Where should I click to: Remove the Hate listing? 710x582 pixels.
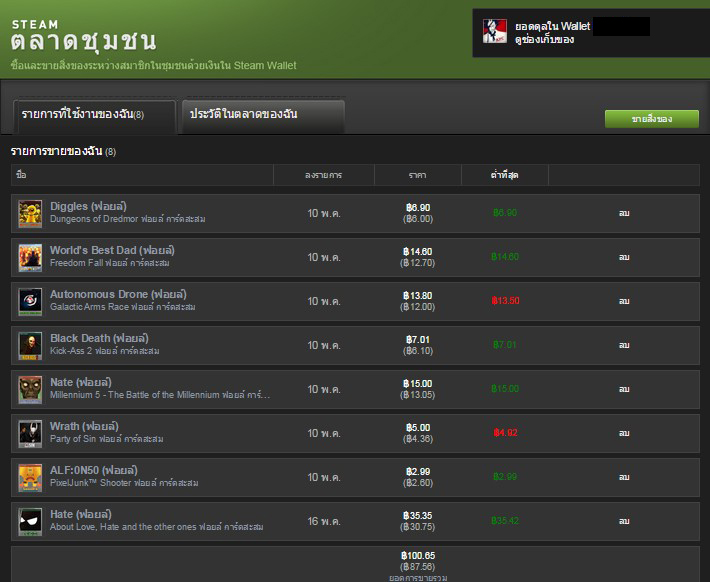click(624, 520)
